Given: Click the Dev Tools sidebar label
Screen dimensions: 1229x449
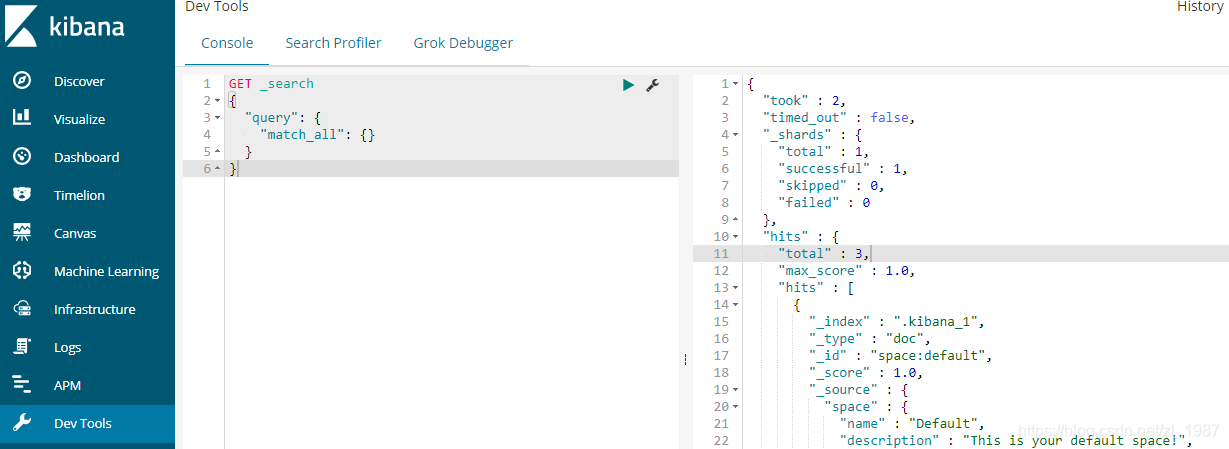Looking at the screenshot, I should pyautogui.click(x=83, y=423).
